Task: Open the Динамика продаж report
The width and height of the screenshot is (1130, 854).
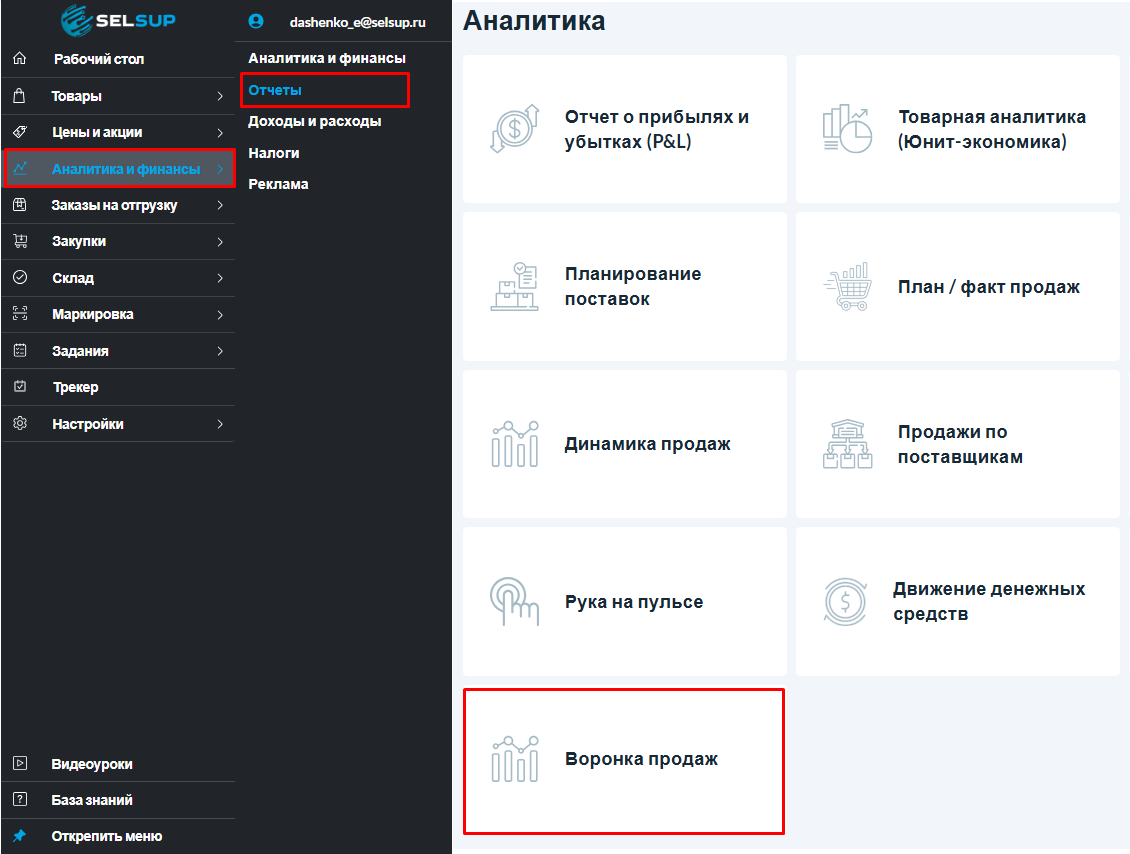Action: (x=625, y=444)
